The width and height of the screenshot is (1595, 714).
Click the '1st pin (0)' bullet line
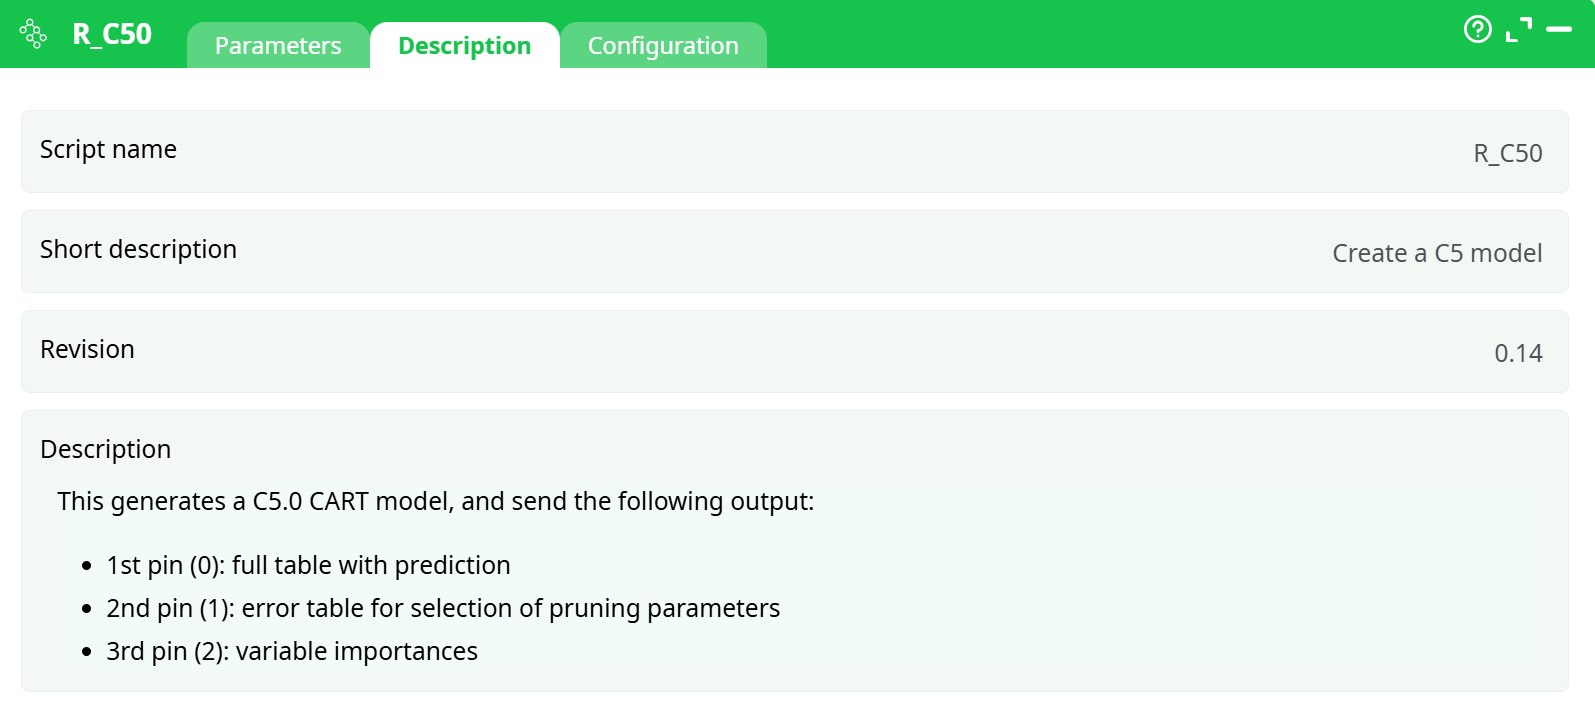click(308, 565)
